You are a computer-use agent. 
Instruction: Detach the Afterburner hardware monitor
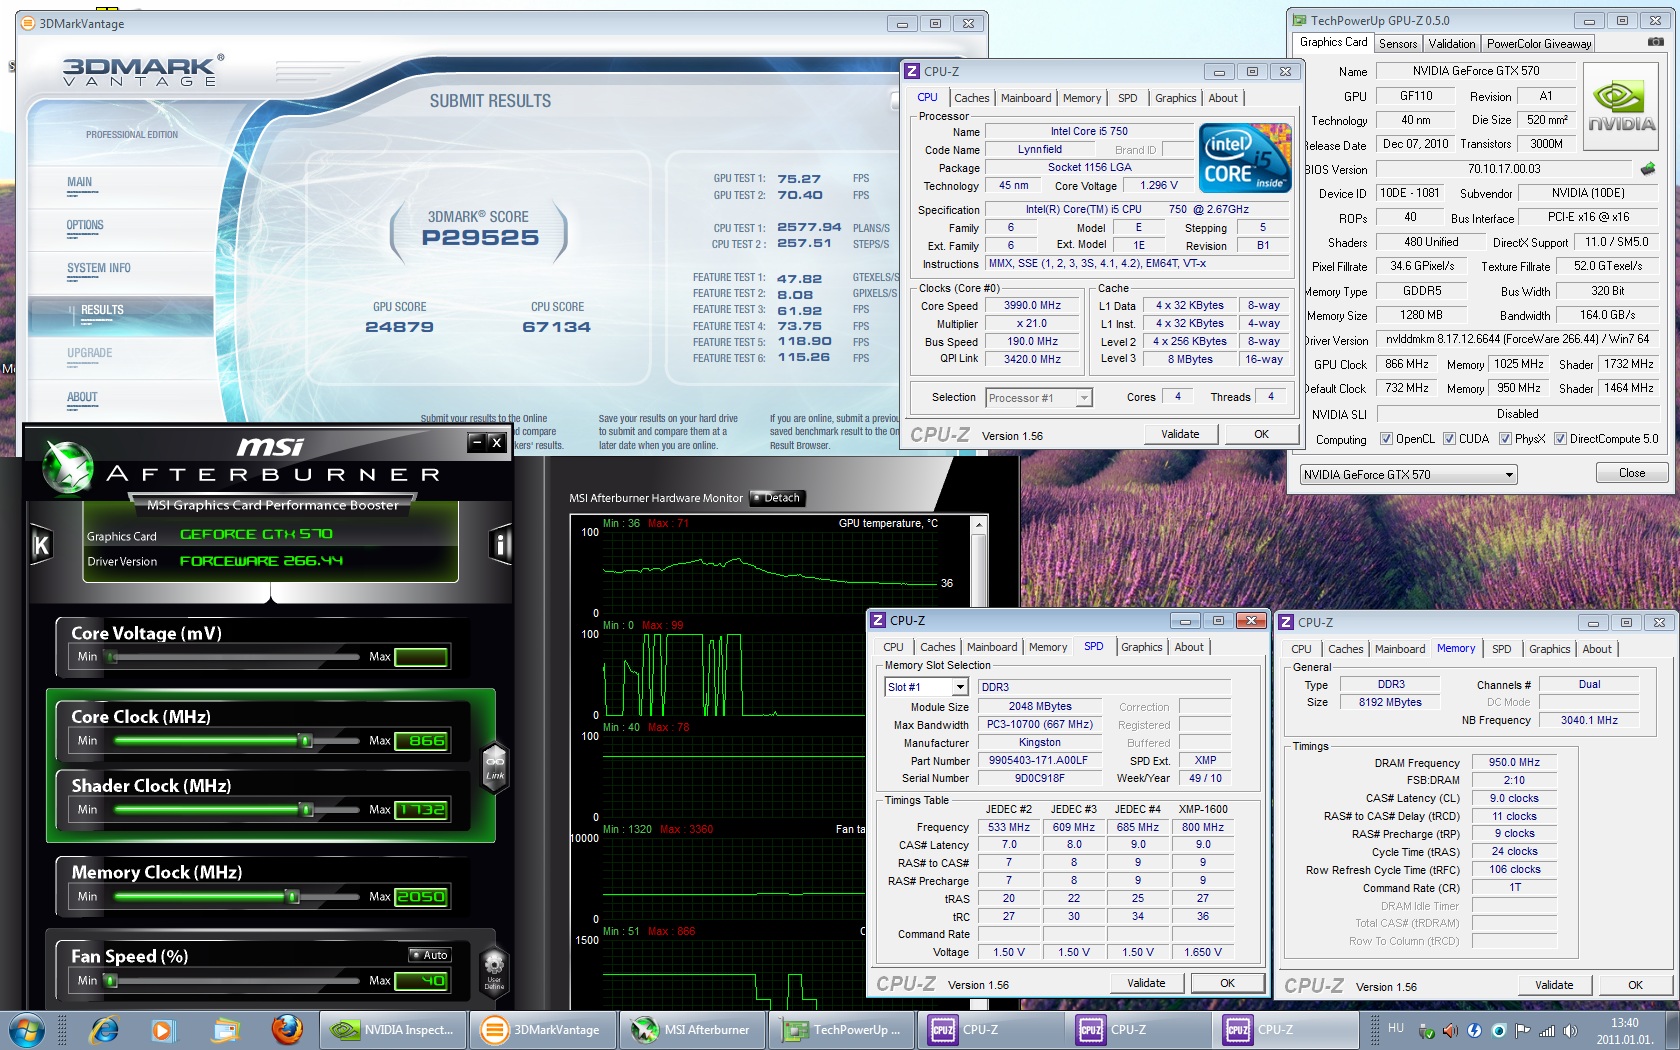pyautogui.click(x=778, y=498)
